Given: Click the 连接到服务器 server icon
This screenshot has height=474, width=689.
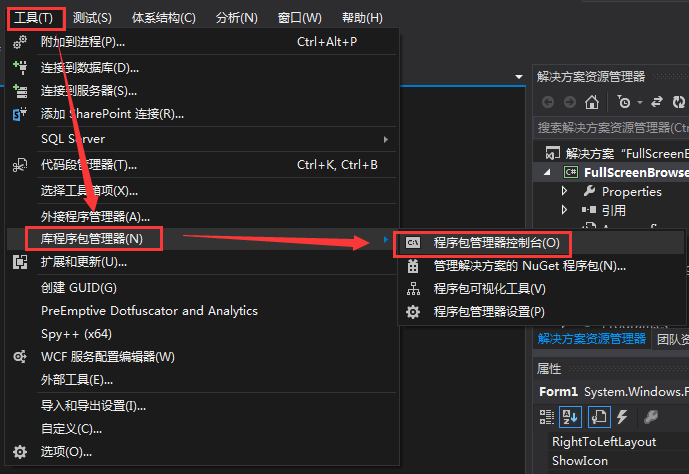Looking at the screenshot, I should 20,91.
